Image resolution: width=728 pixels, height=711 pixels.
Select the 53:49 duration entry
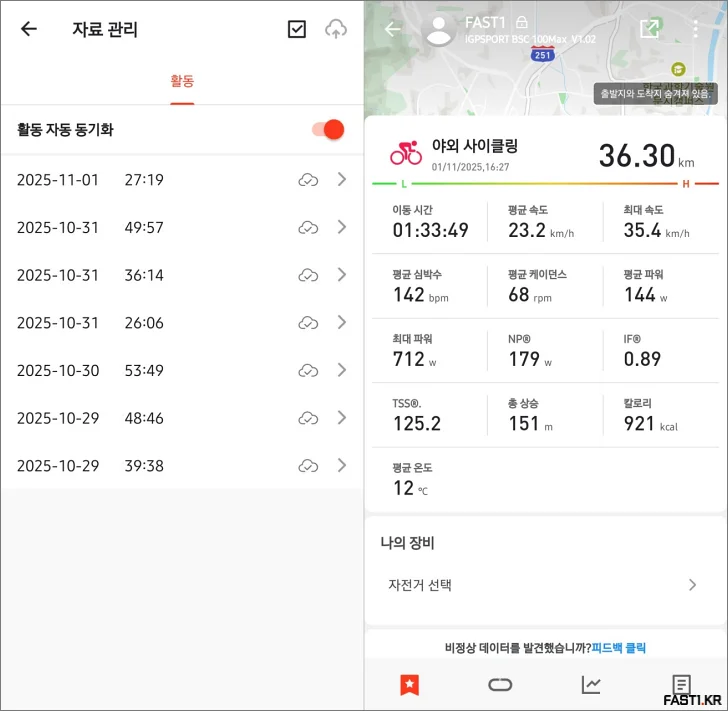pos(144,371)
